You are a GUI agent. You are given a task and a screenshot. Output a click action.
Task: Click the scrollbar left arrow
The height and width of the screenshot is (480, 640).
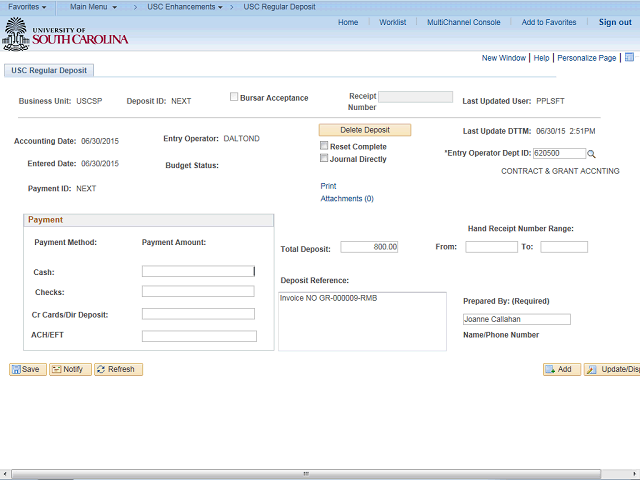[x=4, y=474]
